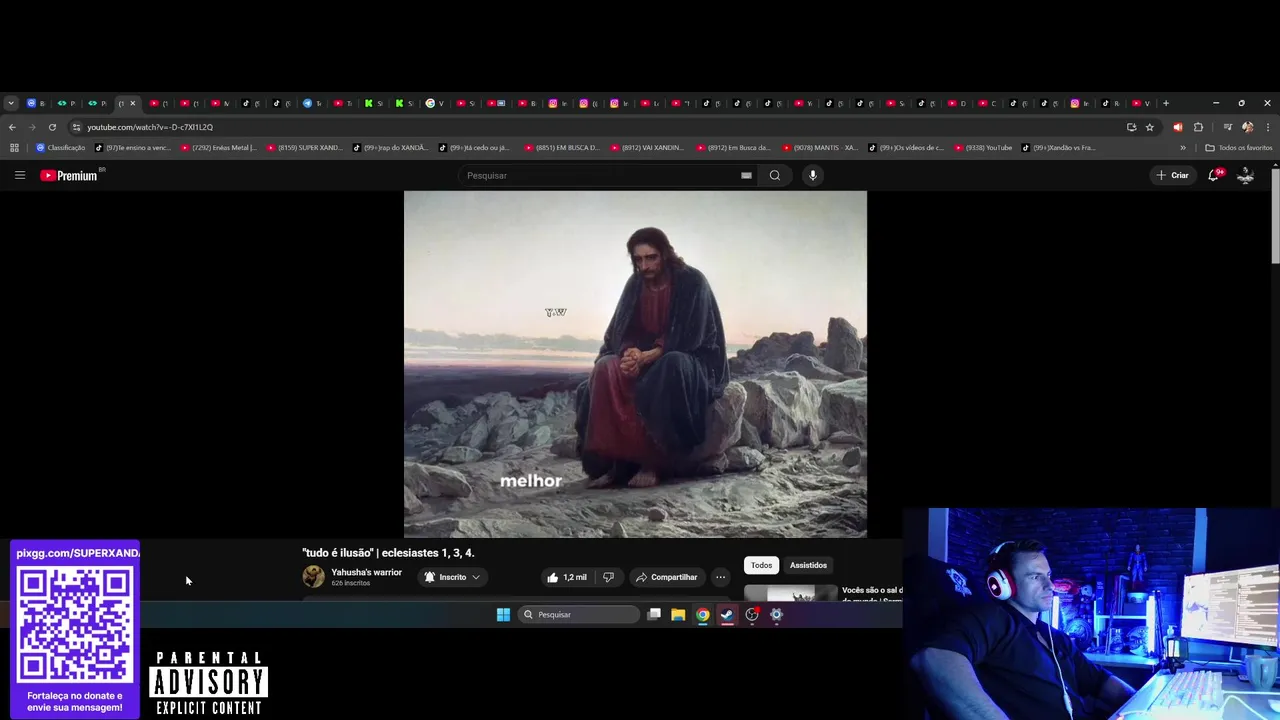
Task: Open Task View on taskbar
Action: 654,614
